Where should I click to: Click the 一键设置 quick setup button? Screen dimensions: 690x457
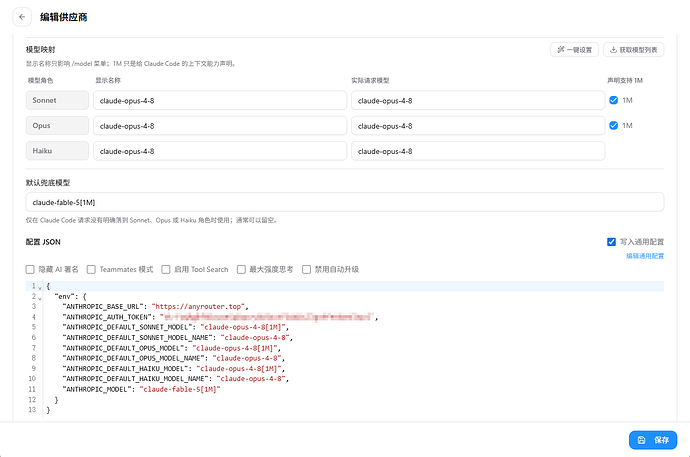click(574, 50)
